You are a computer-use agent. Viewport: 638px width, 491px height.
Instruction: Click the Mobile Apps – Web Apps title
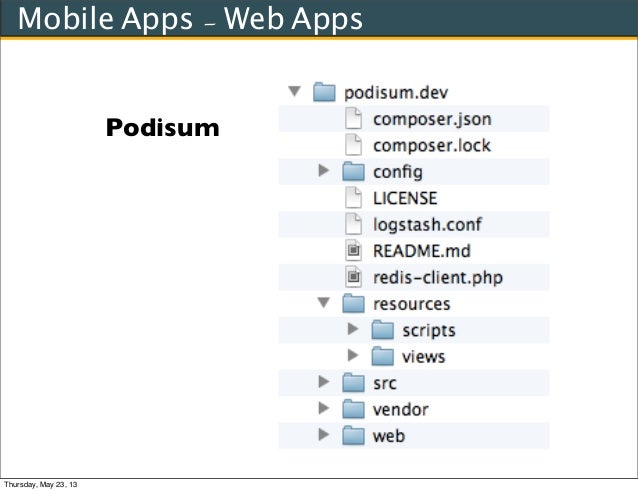click(190, 19)
